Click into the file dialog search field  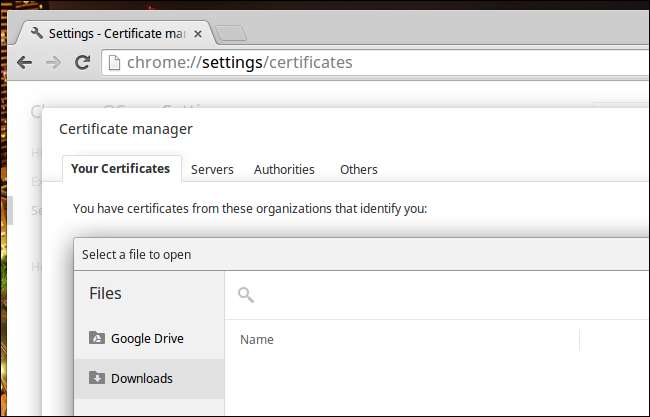point(440,294)
